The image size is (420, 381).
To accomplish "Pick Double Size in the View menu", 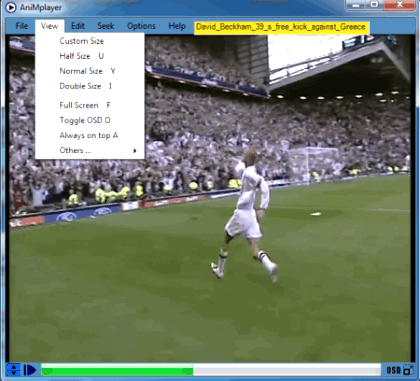I will (x=90, y=86).
